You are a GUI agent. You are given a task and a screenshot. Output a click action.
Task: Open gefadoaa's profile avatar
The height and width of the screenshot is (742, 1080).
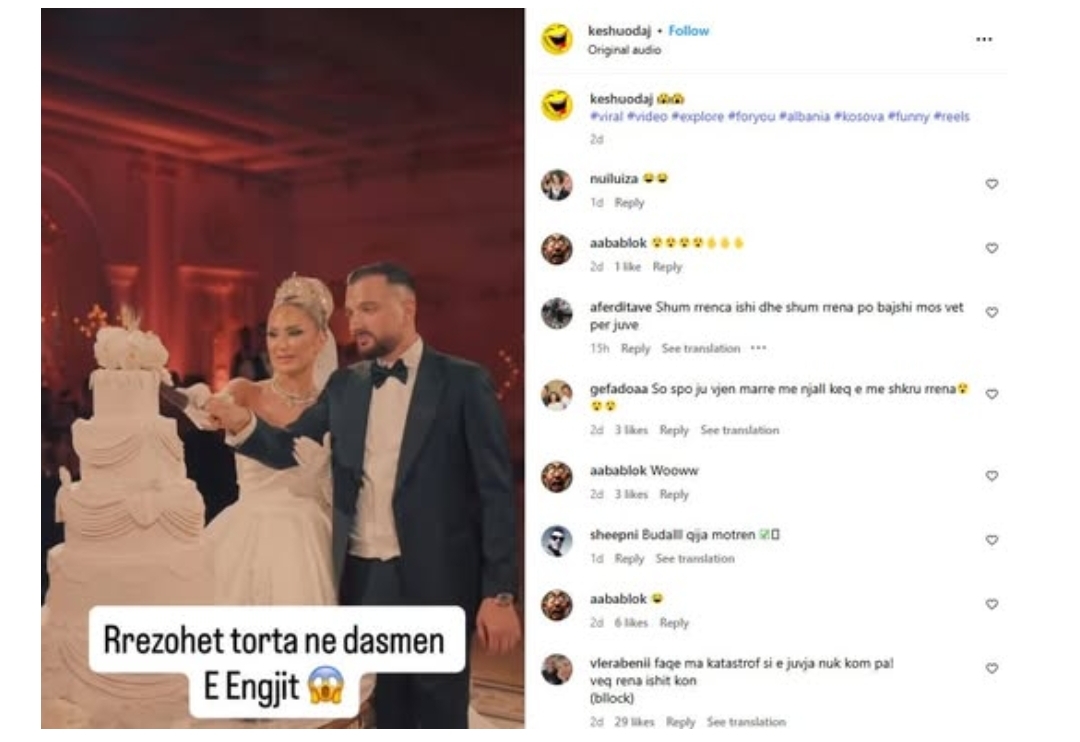(557, 395)
